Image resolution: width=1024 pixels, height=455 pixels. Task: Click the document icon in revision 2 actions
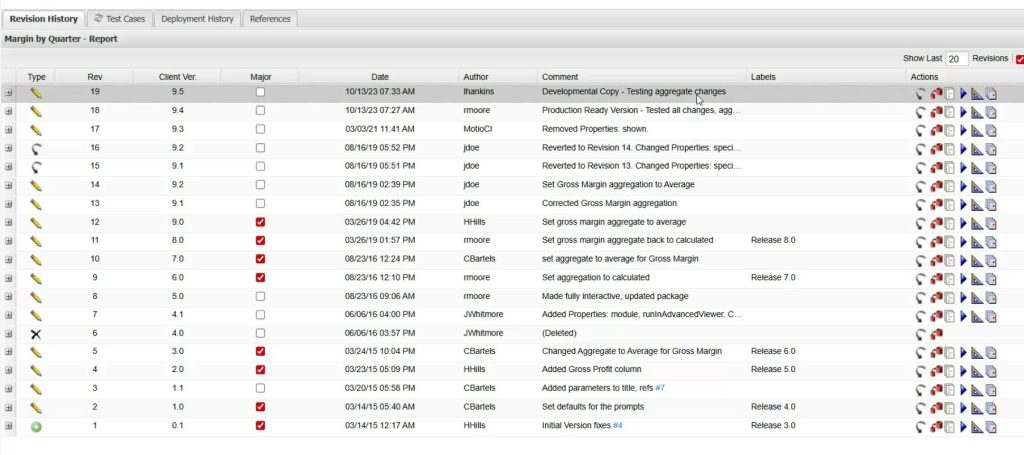click(950, 409)
